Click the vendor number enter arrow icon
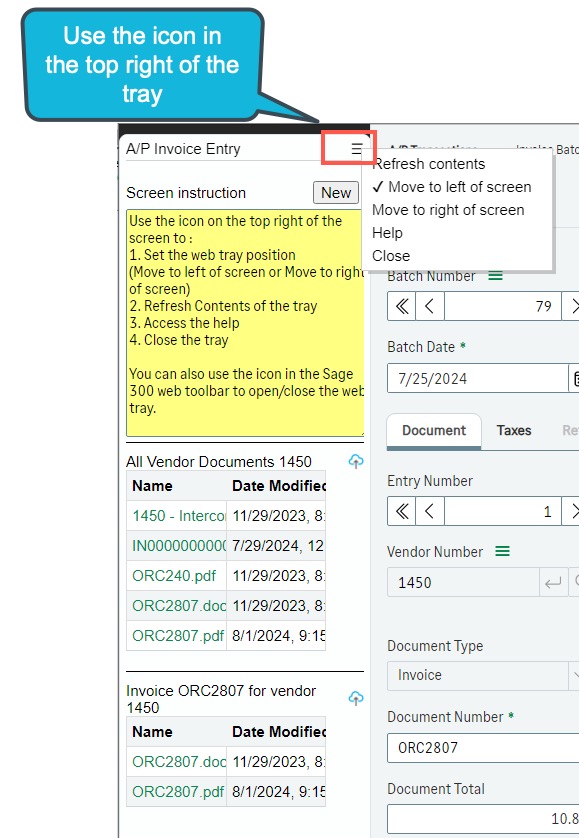Viewport: 579px width, 838px height. tap(553, 583)
